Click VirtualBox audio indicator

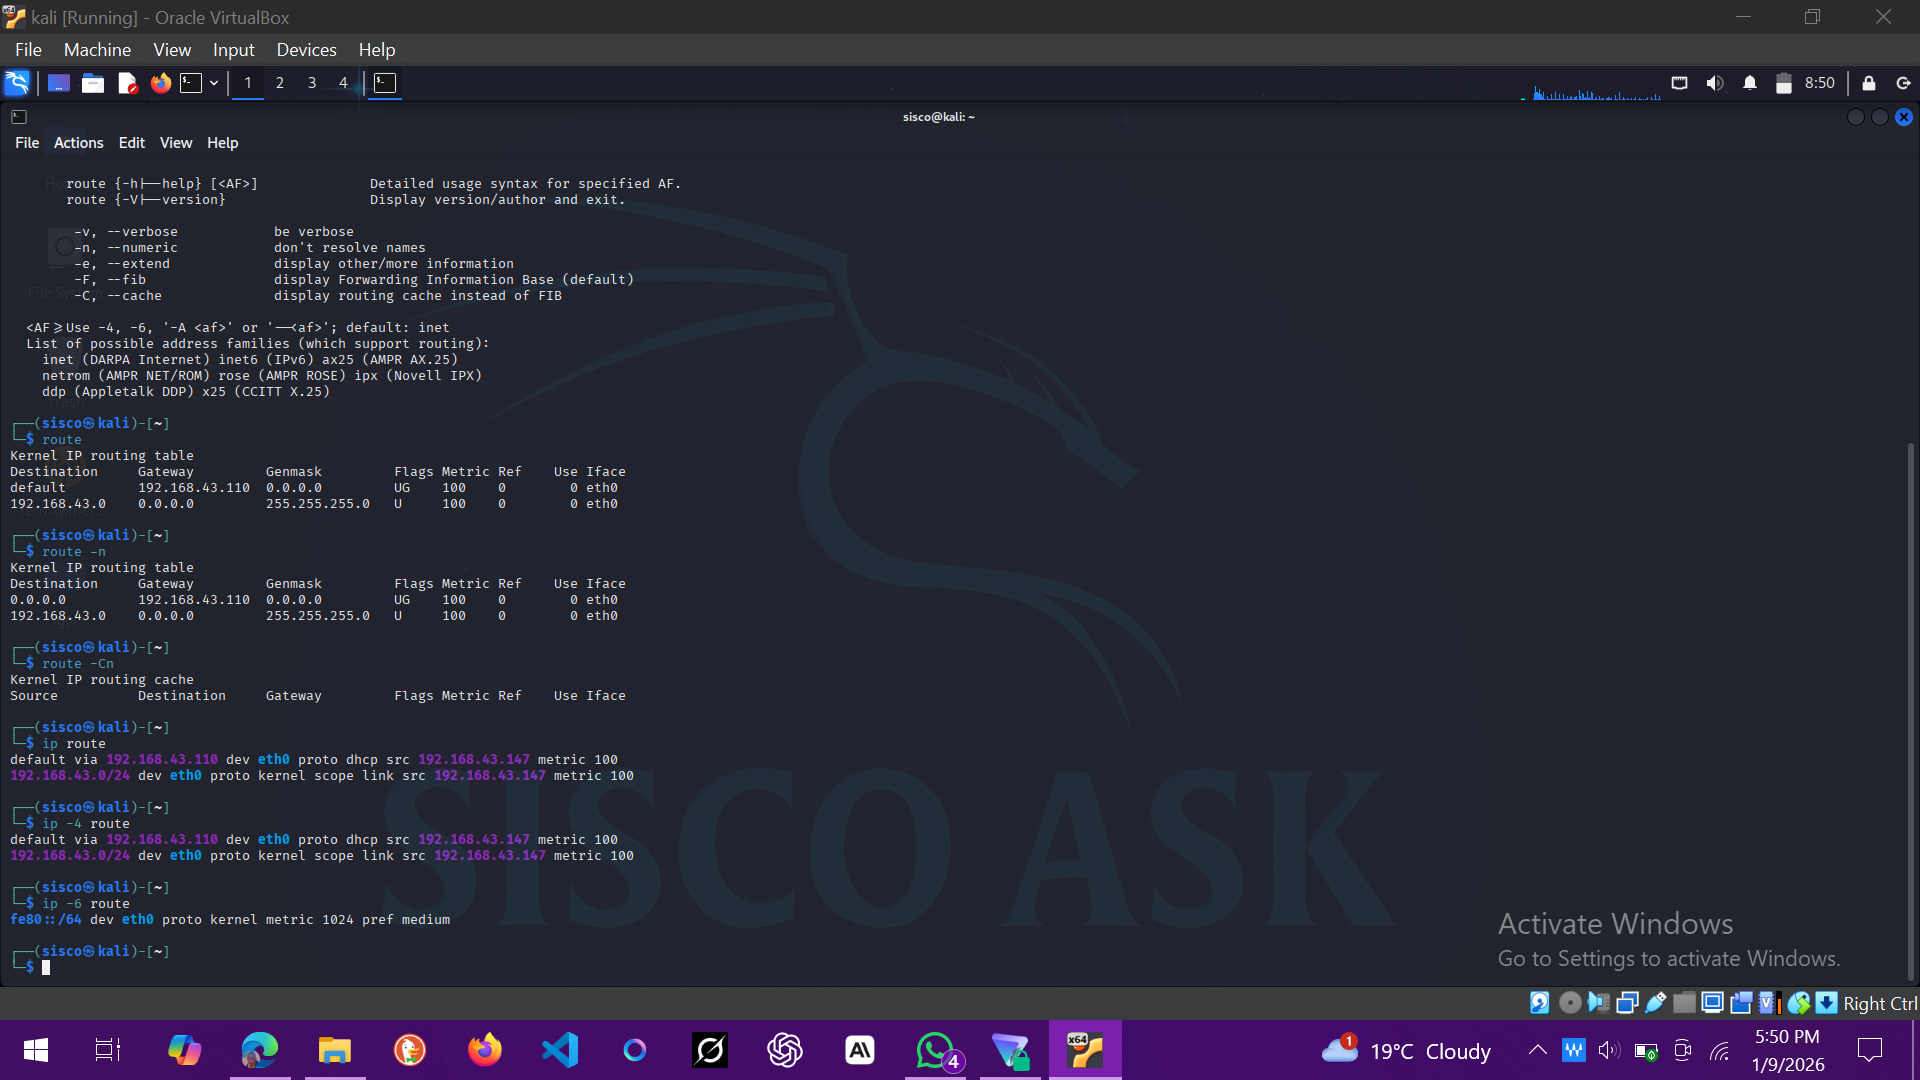pyautogui.click(x=1598, y=1003)
